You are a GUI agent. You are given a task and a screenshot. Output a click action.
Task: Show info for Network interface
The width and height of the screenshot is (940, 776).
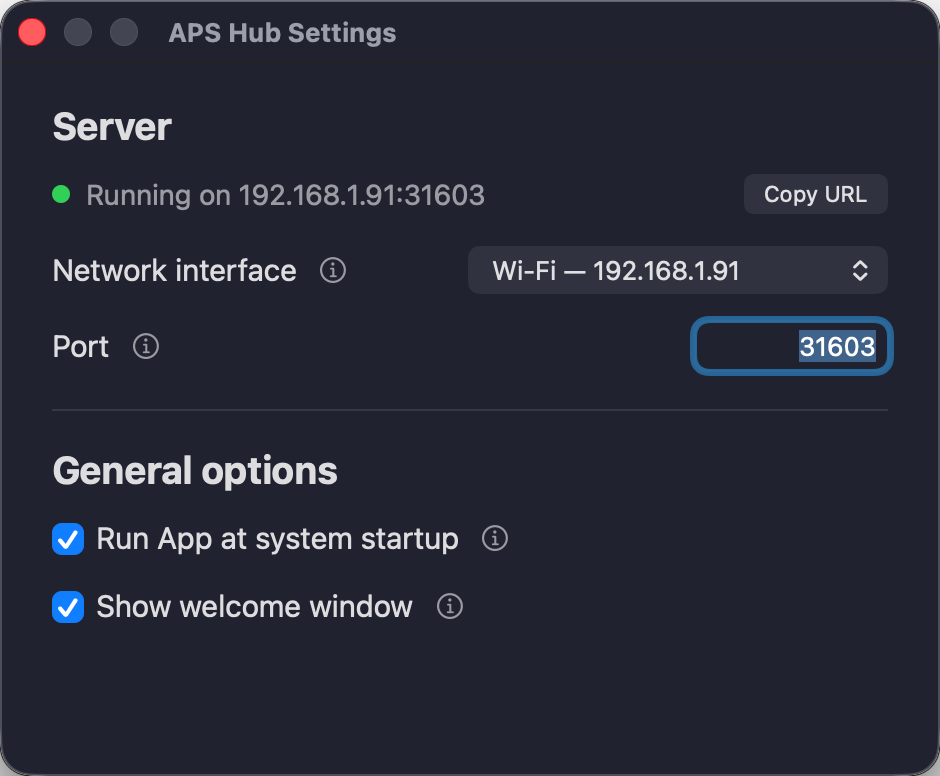[333, 270]
